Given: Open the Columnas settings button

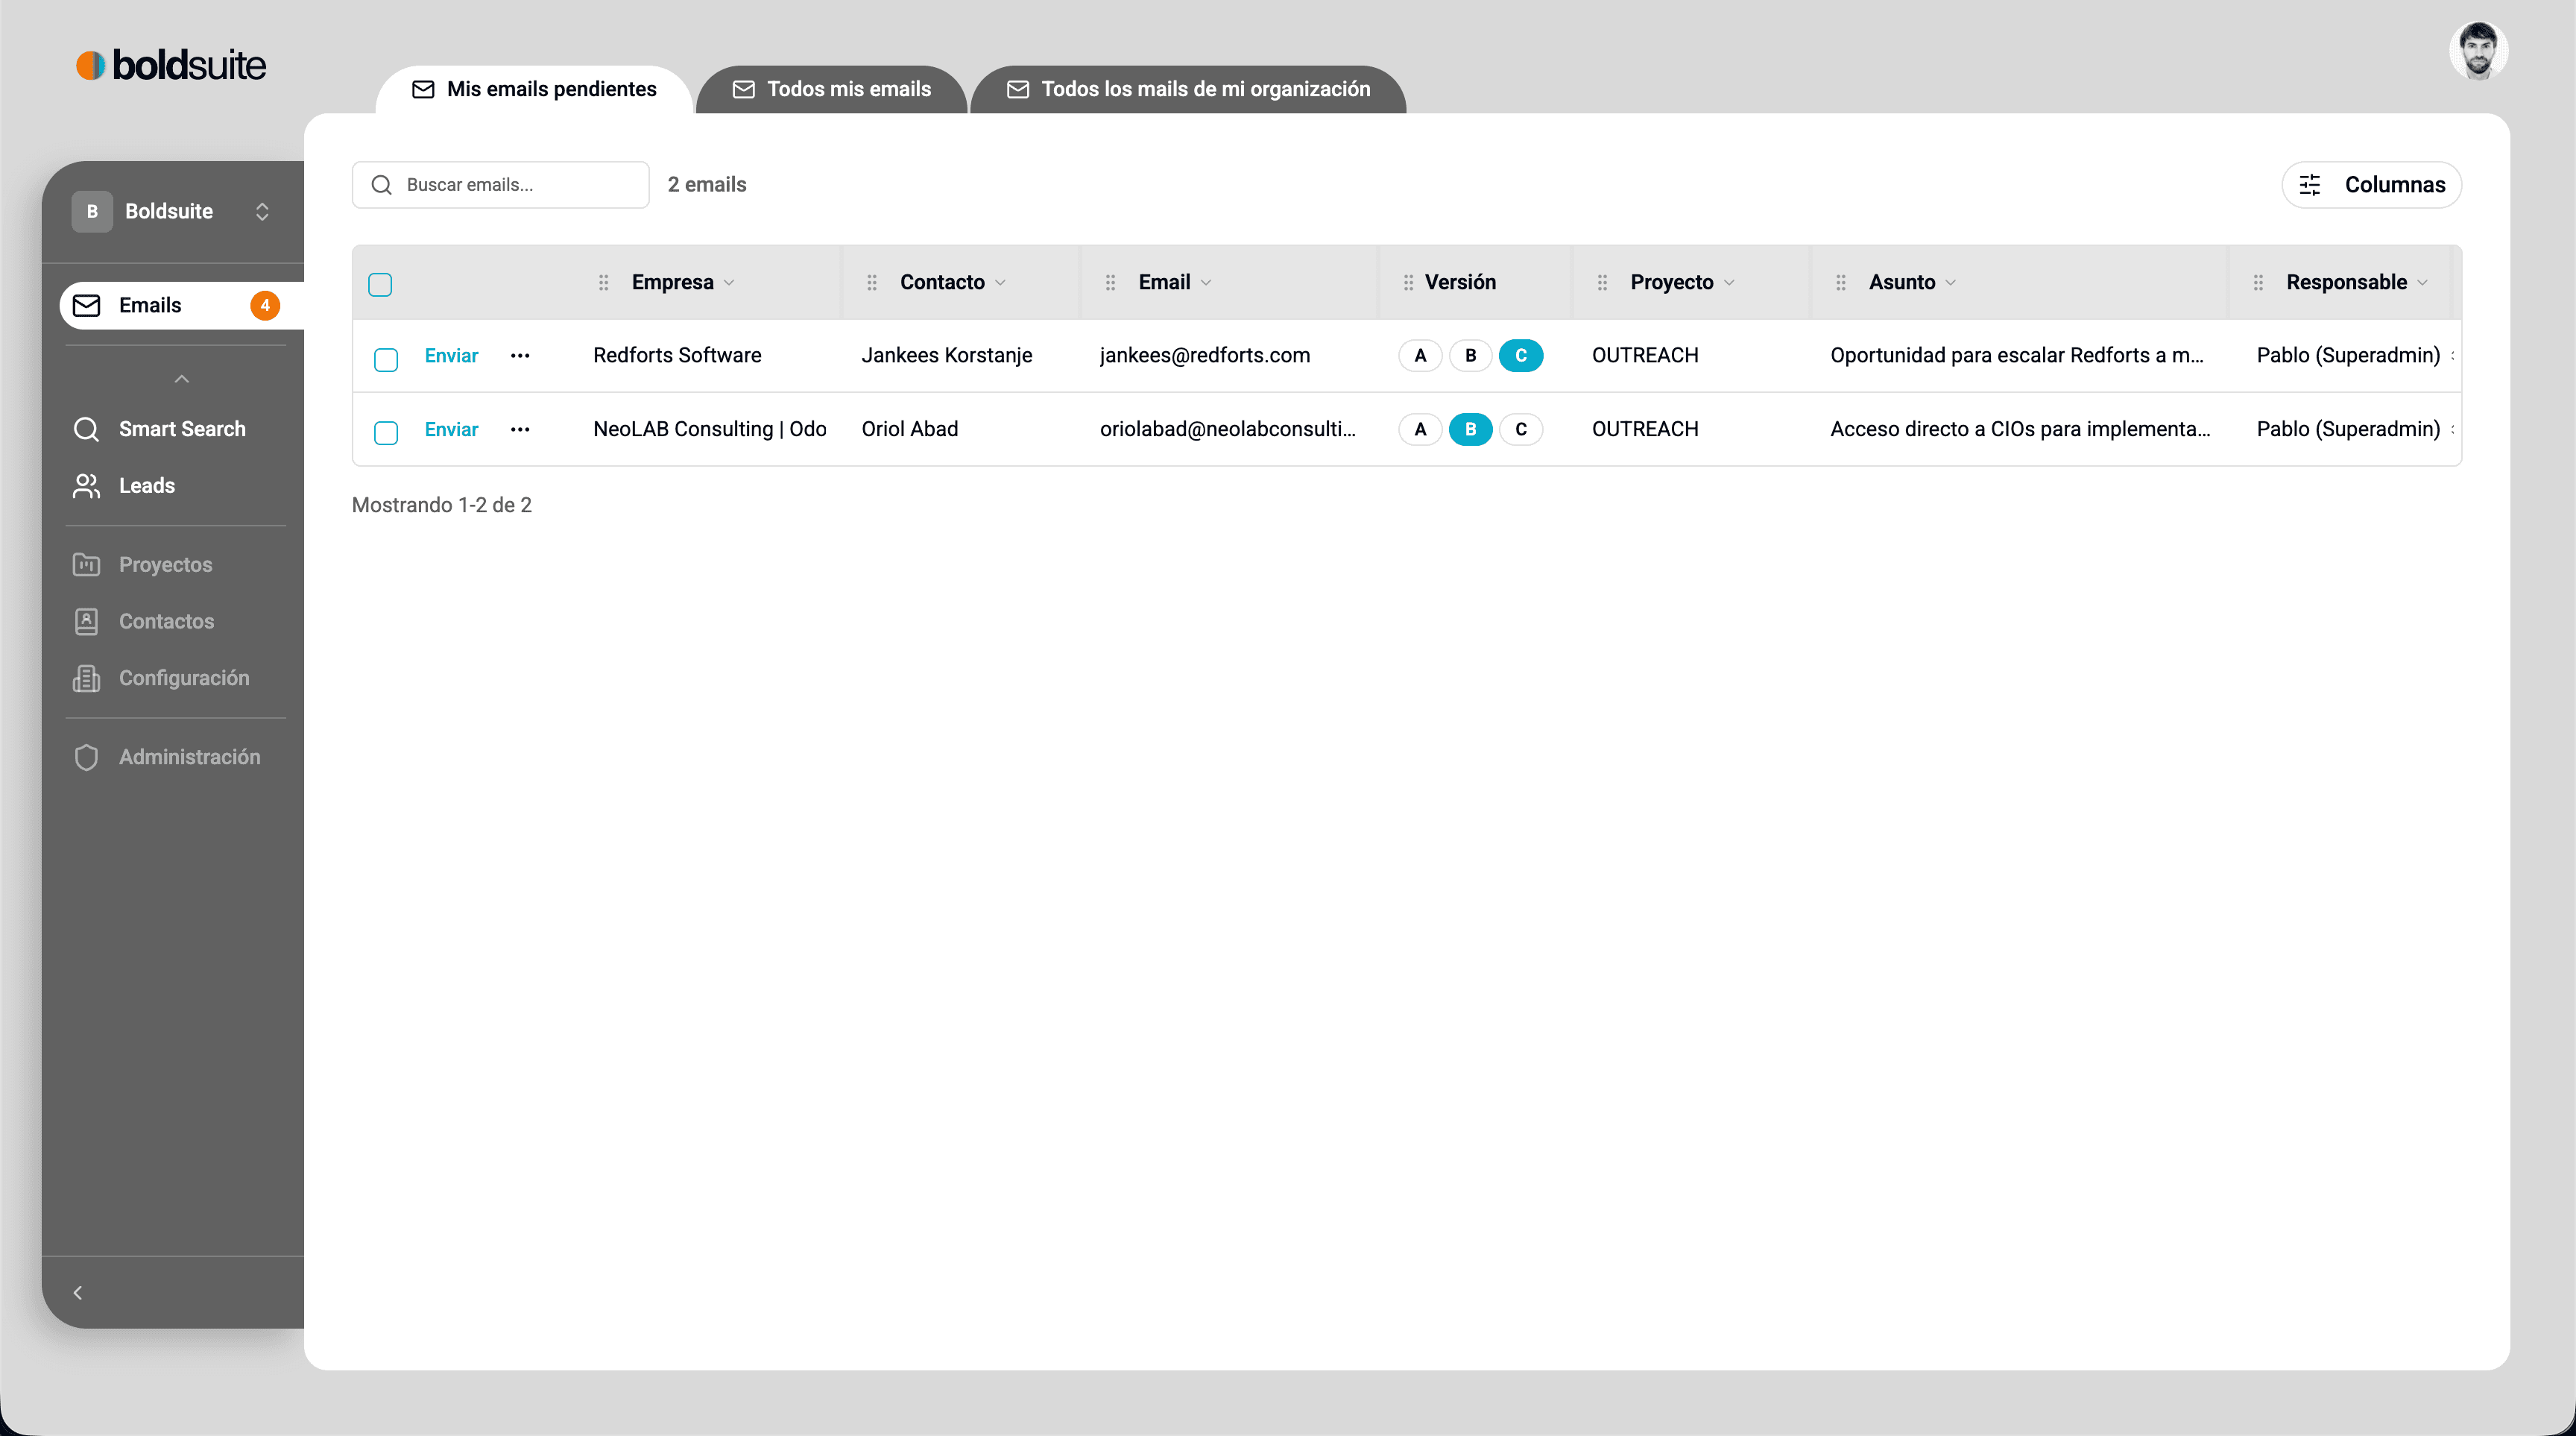Looking at the screenshot, I should pos(2371,185).
